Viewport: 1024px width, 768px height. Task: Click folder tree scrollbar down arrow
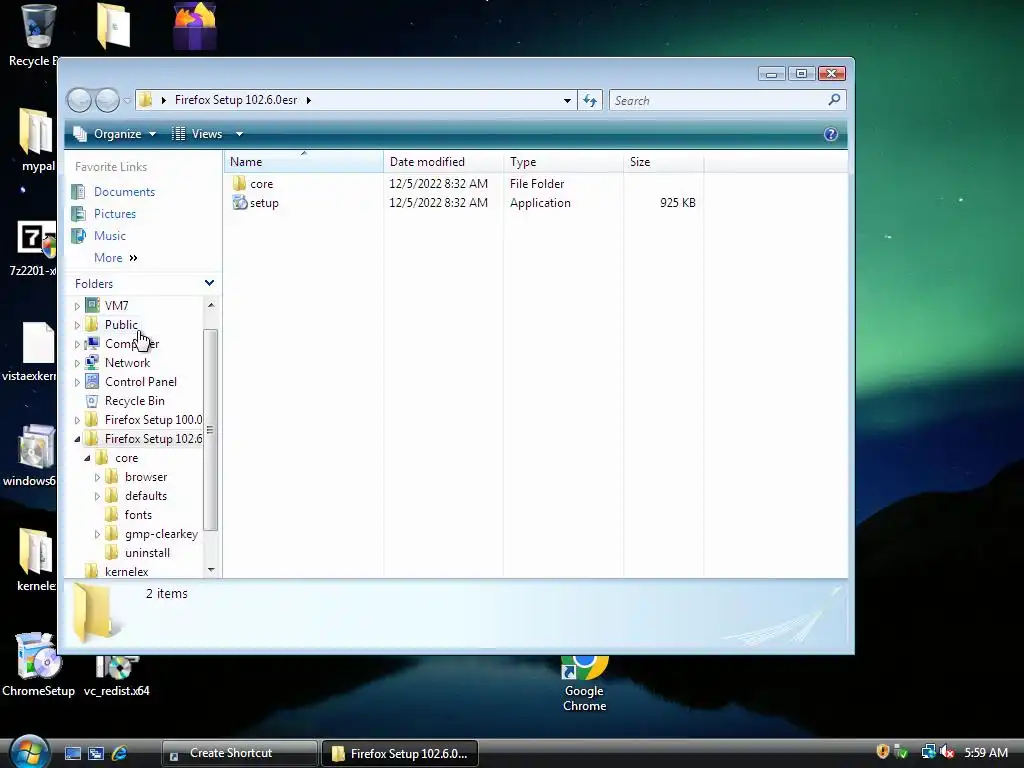(x=210, y=570)
